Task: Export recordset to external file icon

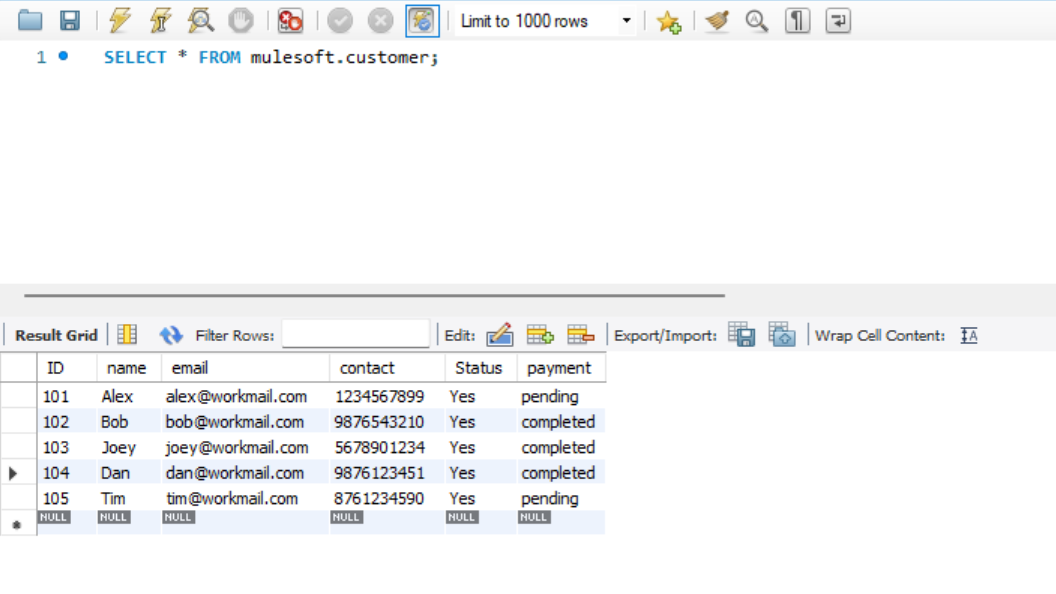Action: 741,335
